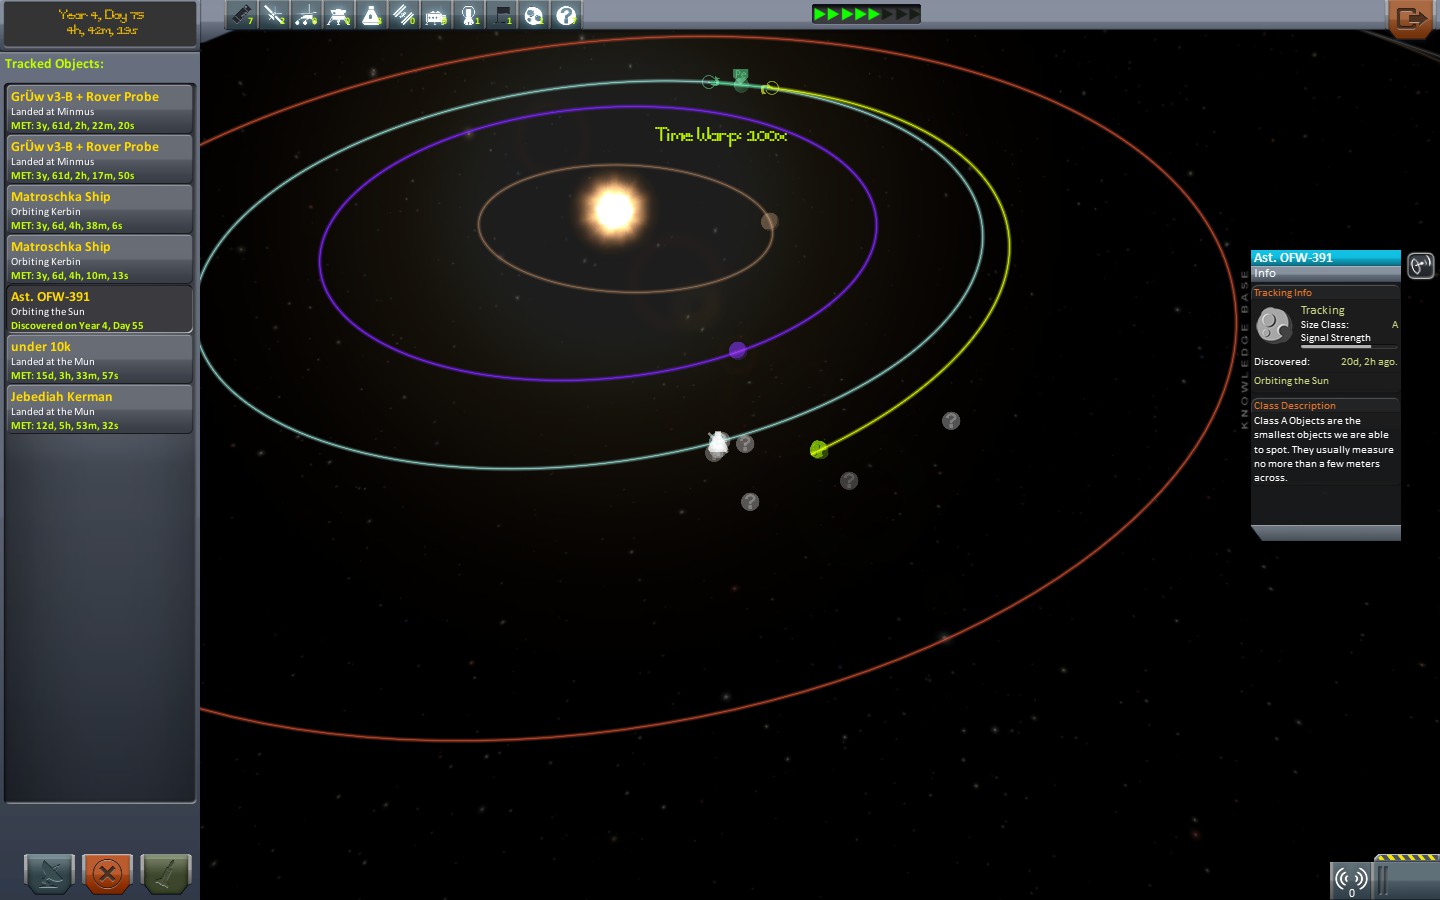The height and width of the screenshot is (900, 1440).
Task: Click the green Fly vessel button
Action: [x=165, y=873]
